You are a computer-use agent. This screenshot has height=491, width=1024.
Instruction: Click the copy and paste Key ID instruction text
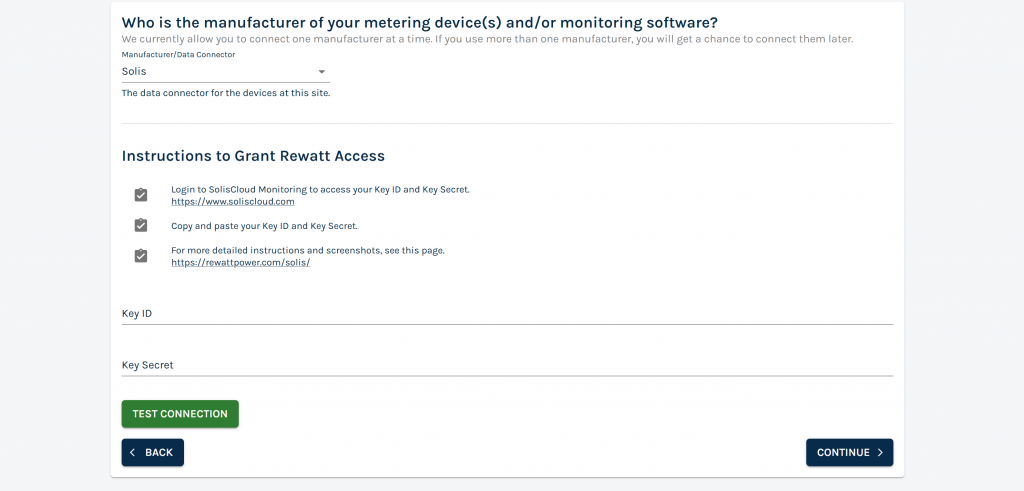[264, 226]
